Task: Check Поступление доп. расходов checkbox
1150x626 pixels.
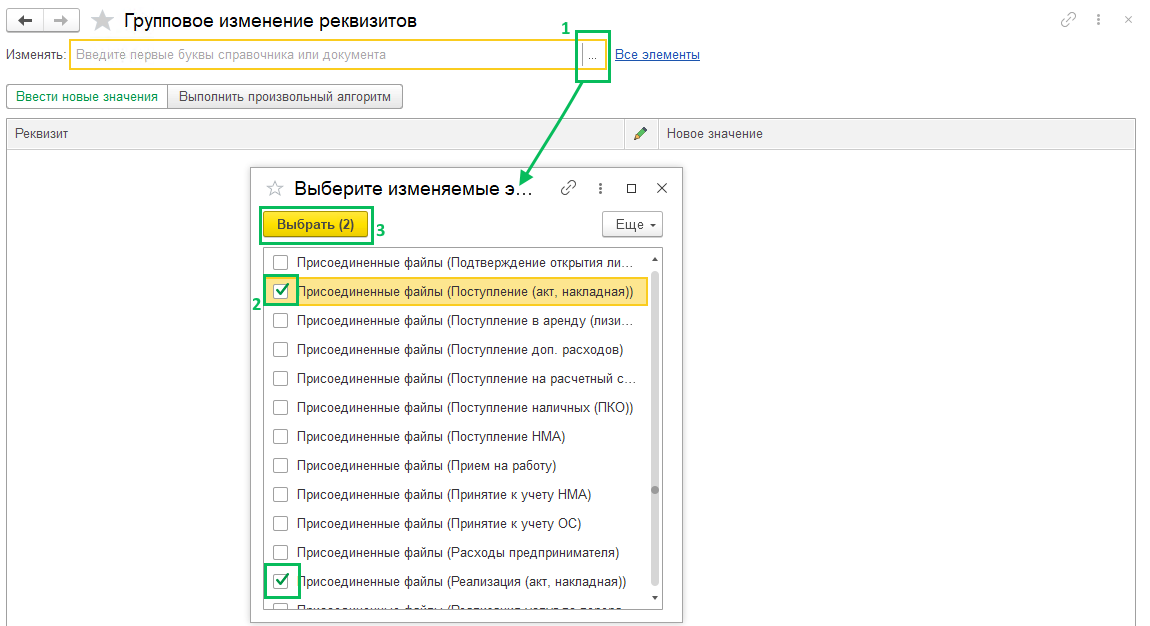Action: [280, 350]
